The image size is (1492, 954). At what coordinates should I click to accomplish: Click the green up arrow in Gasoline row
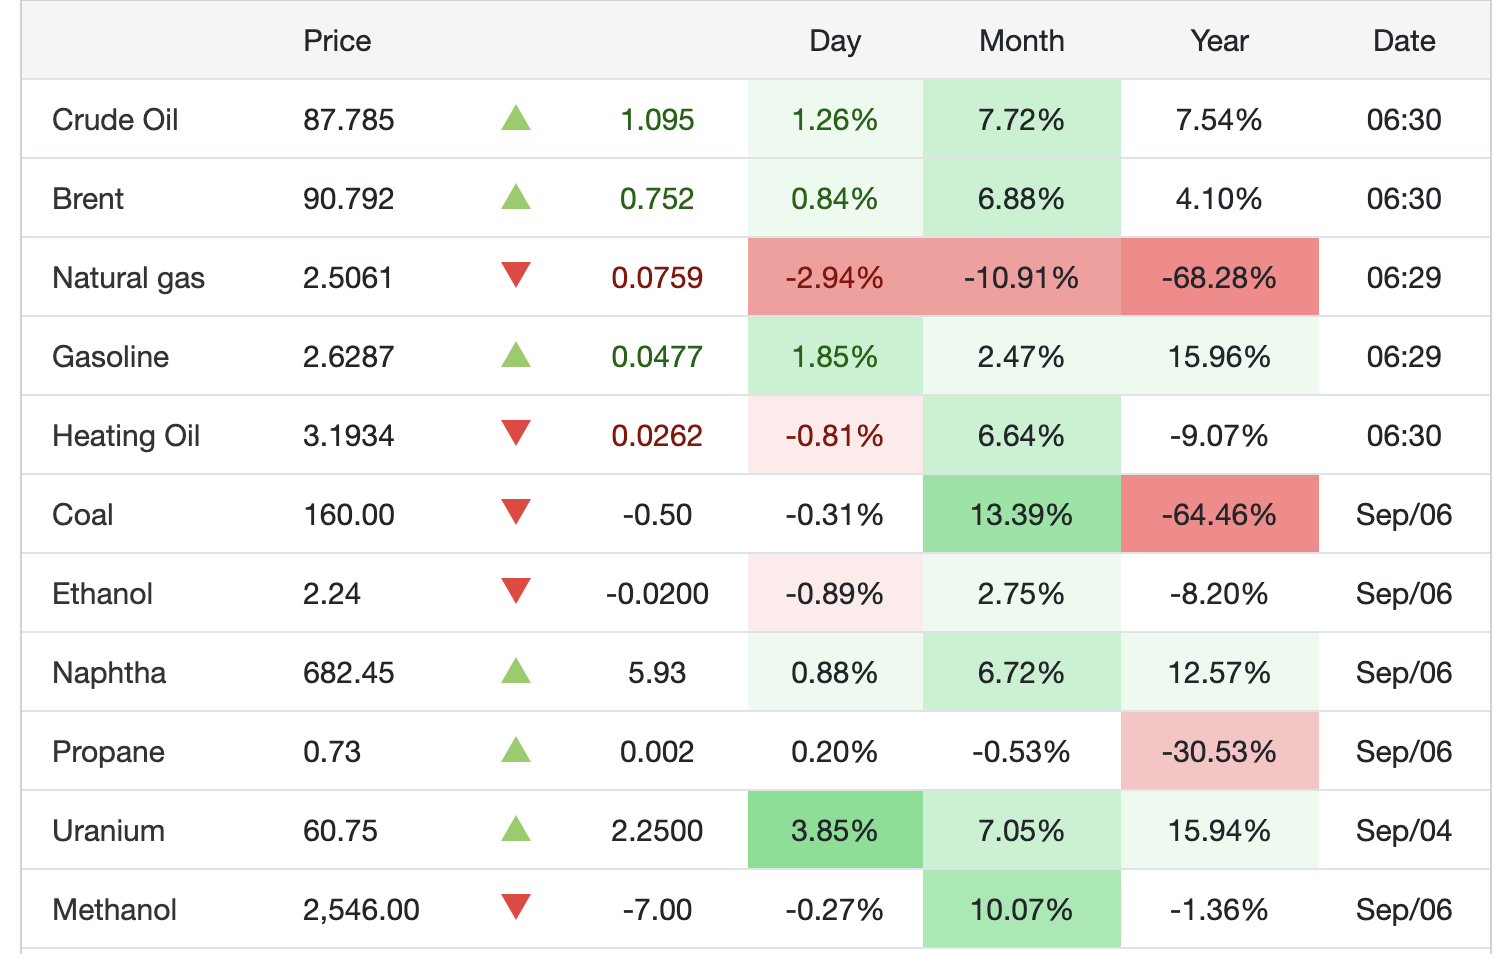click(516, 355)
